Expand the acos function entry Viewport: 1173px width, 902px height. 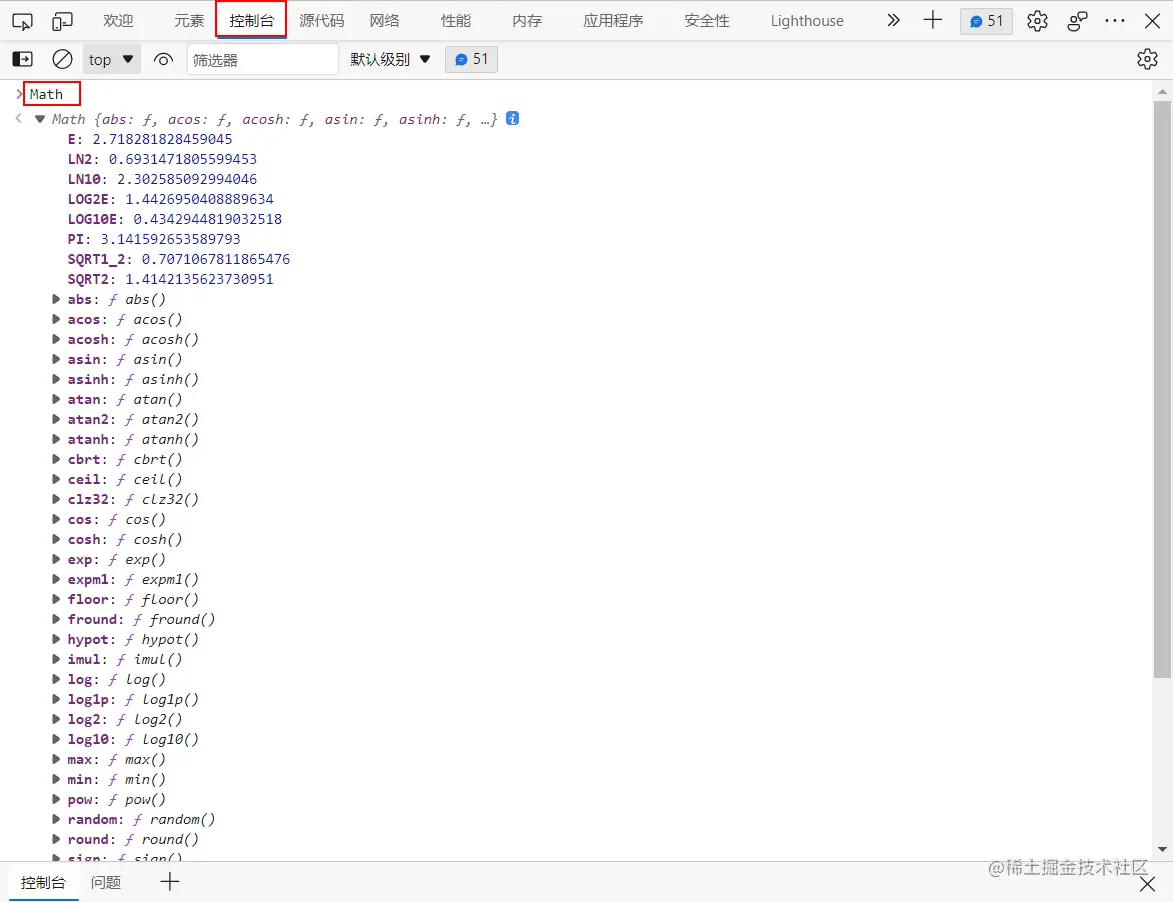(x=56, y=319)
